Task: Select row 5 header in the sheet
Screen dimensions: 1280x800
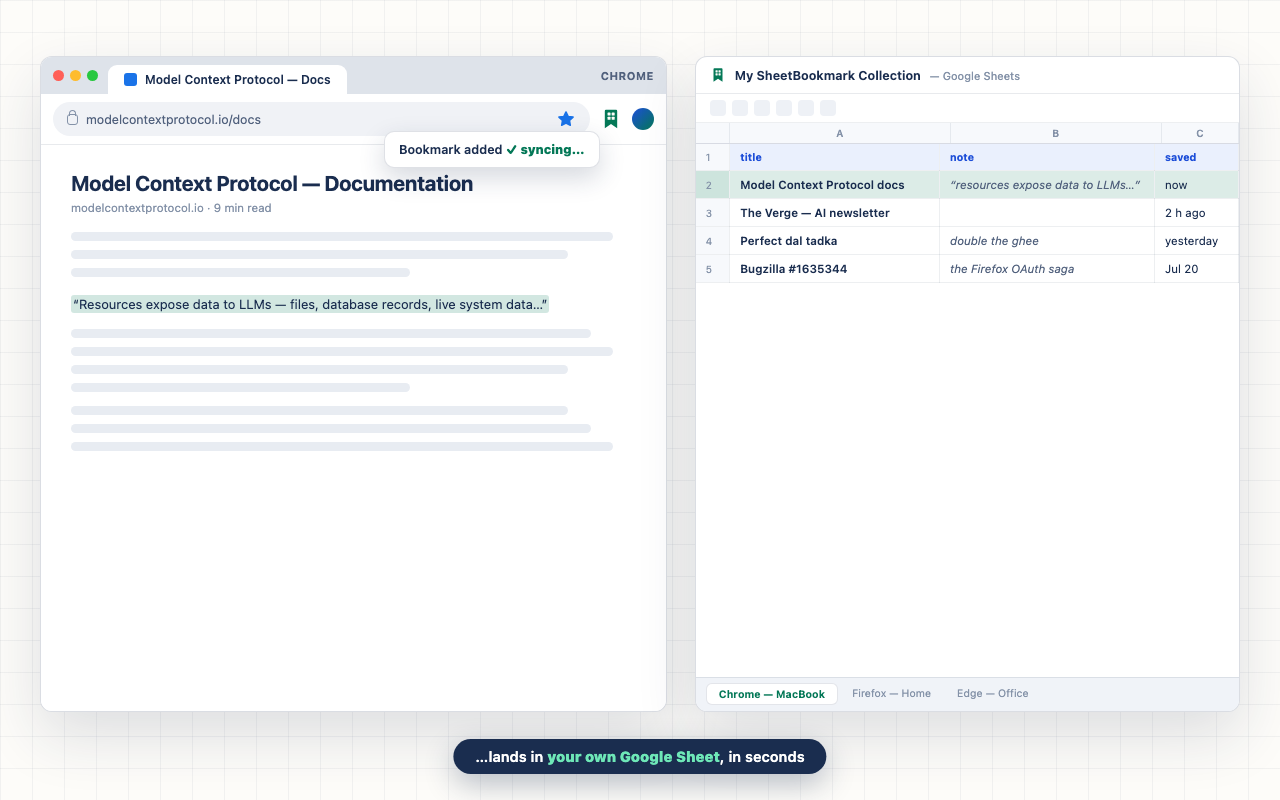Action: [x=712, y=269]
